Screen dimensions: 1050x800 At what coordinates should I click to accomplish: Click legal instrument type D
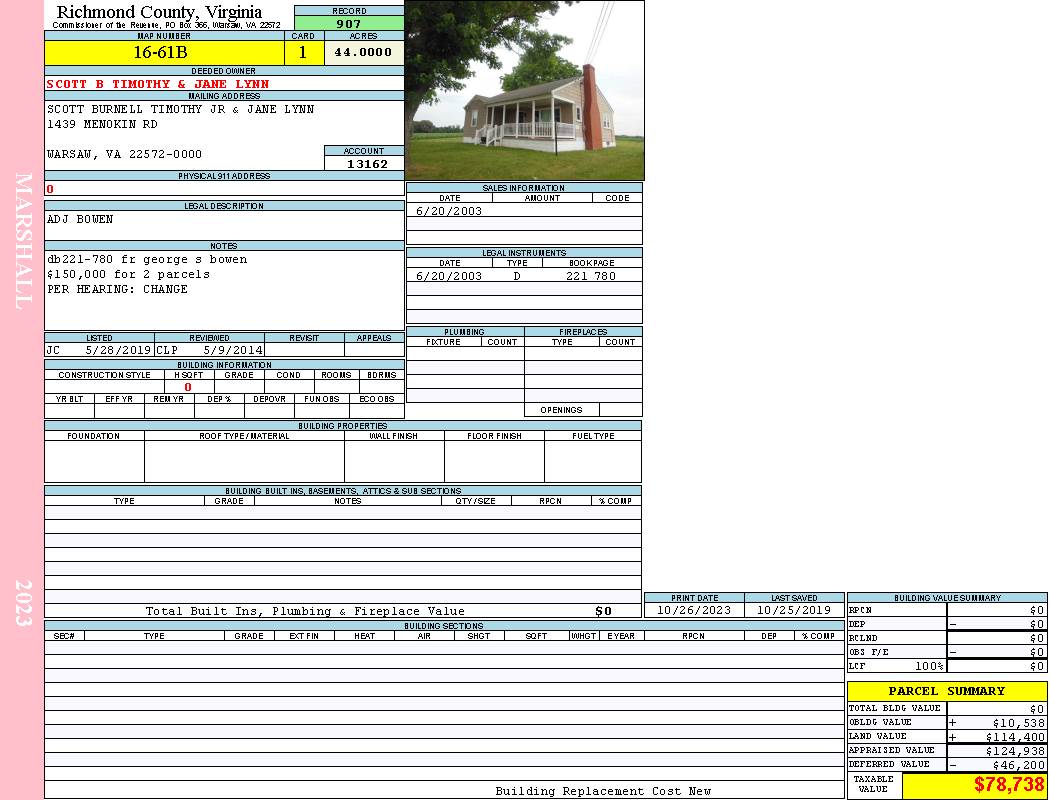517,276
